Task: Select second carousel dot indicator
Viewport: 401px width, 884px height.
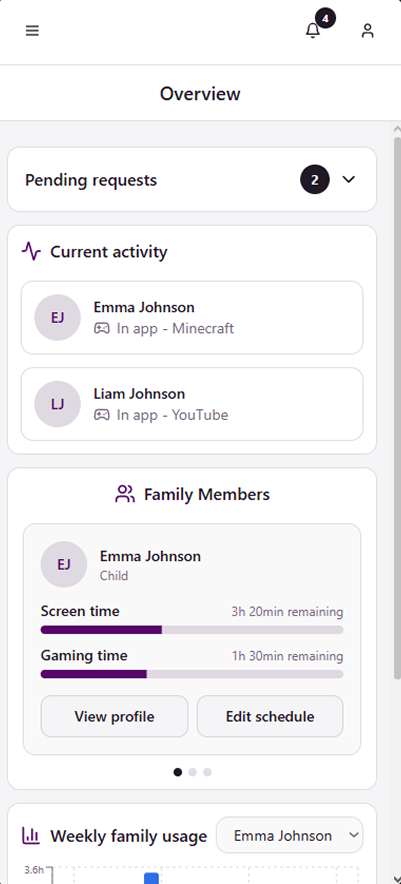Action: [192, 772]
